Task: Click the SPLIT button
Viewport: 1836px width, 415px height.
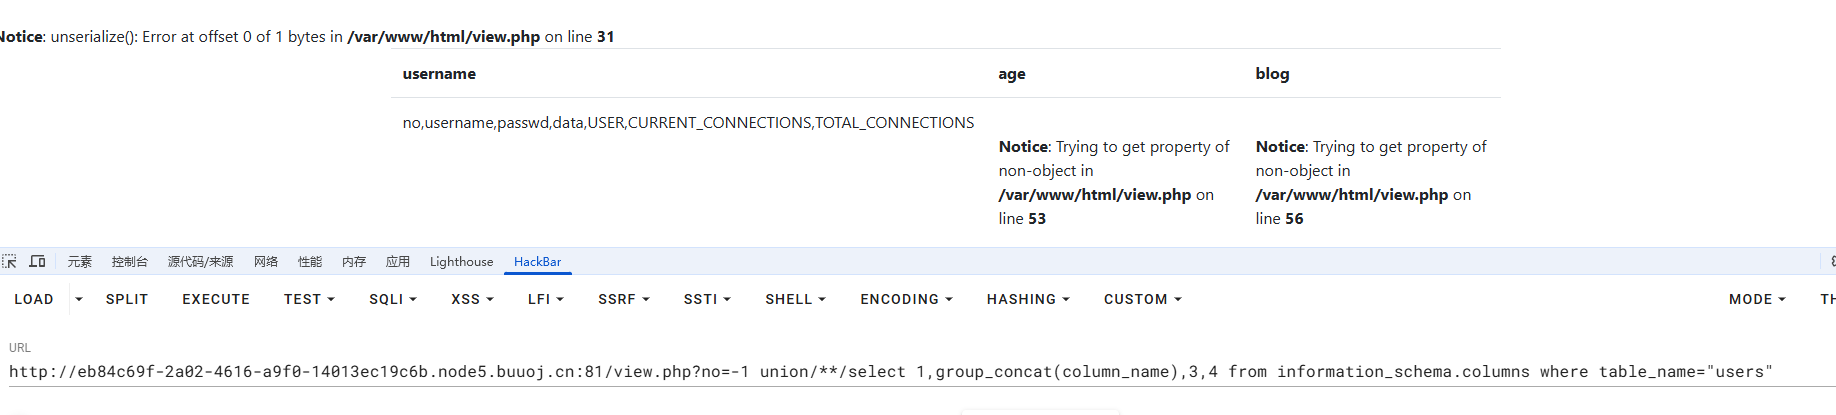Action: 127,299
